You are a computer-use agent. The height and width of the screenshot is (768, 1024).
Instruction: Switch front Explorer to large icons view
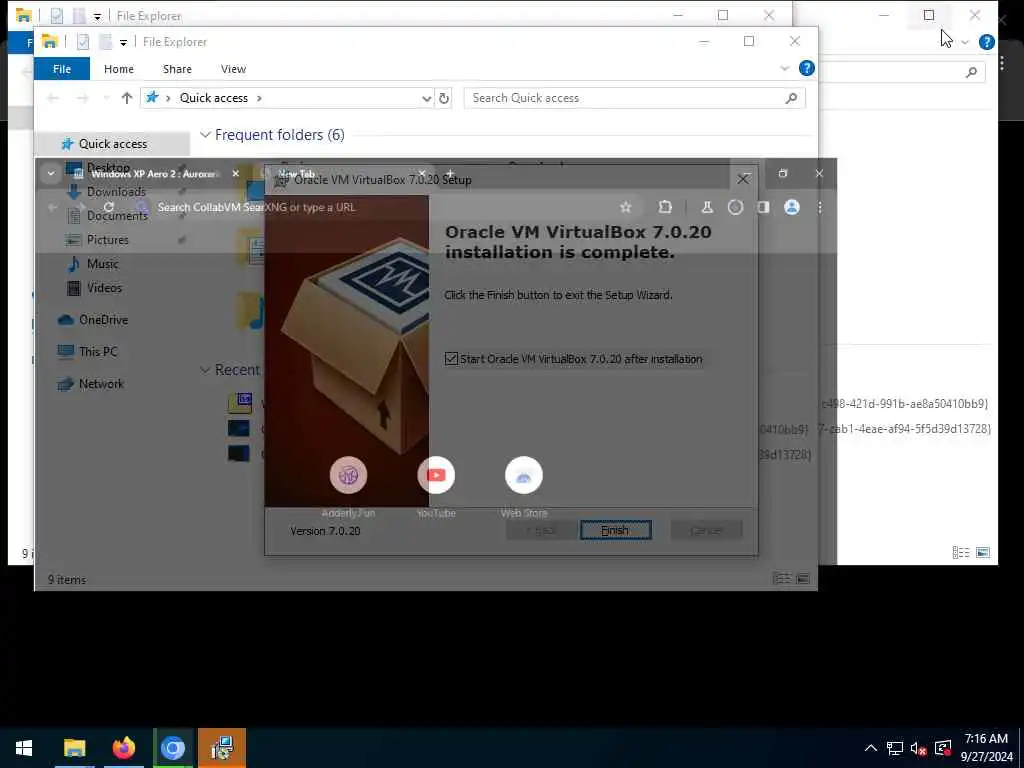(x=803, y=579)
